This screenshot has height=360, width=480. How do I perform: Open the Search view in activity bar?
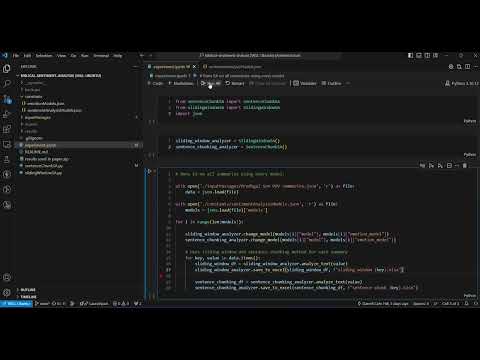(7, 84)
